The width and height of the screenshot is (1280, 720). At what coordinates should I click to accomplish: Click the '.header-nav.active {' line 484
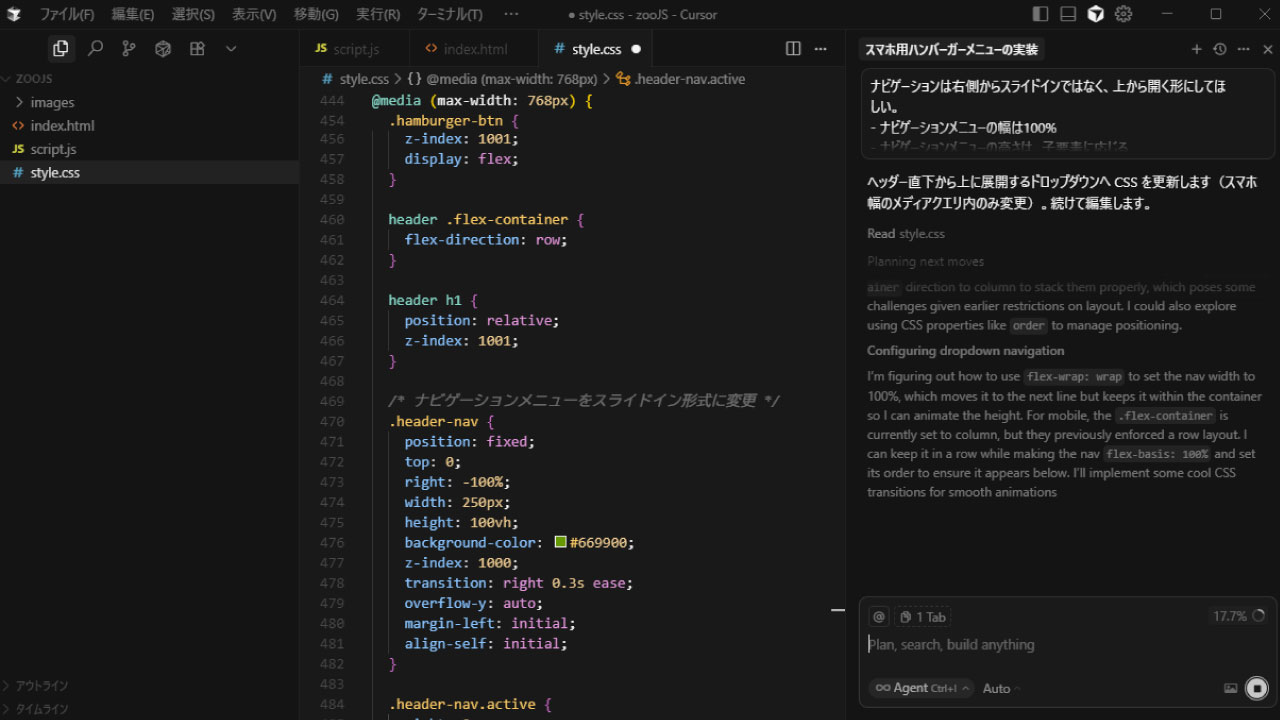pyautogui.click(x=470, y=704)
